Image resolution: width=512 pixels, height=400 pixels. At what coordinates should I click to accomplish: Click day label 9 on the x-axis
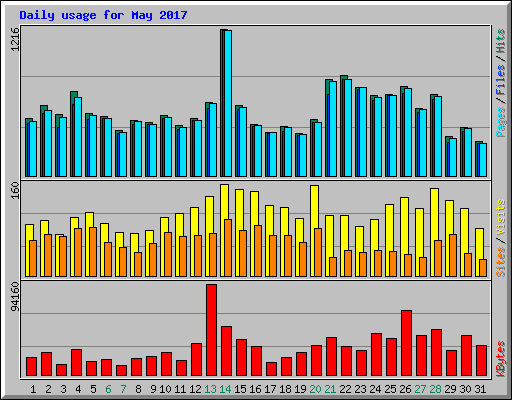pyautogui.click(x=153, y=389)
